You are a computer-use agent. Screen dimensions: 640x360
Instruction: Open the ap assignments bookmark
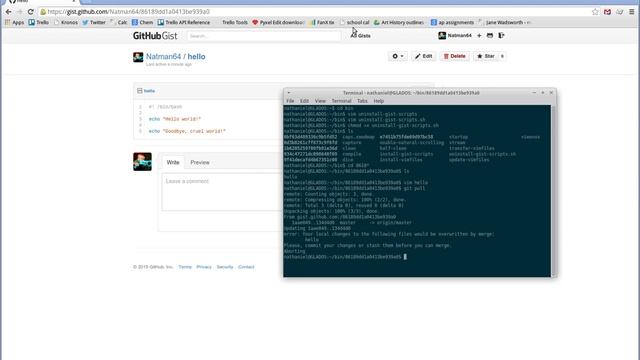(x=452, y=22)
